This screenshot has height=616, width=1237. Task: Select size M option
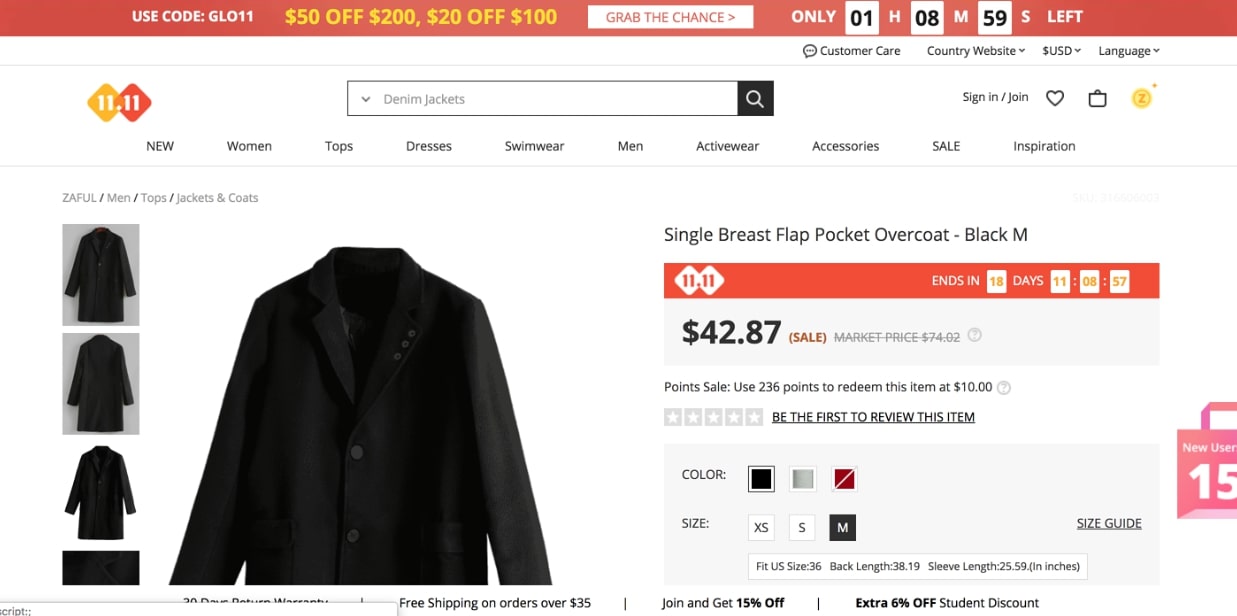click(x=842, y=527)
